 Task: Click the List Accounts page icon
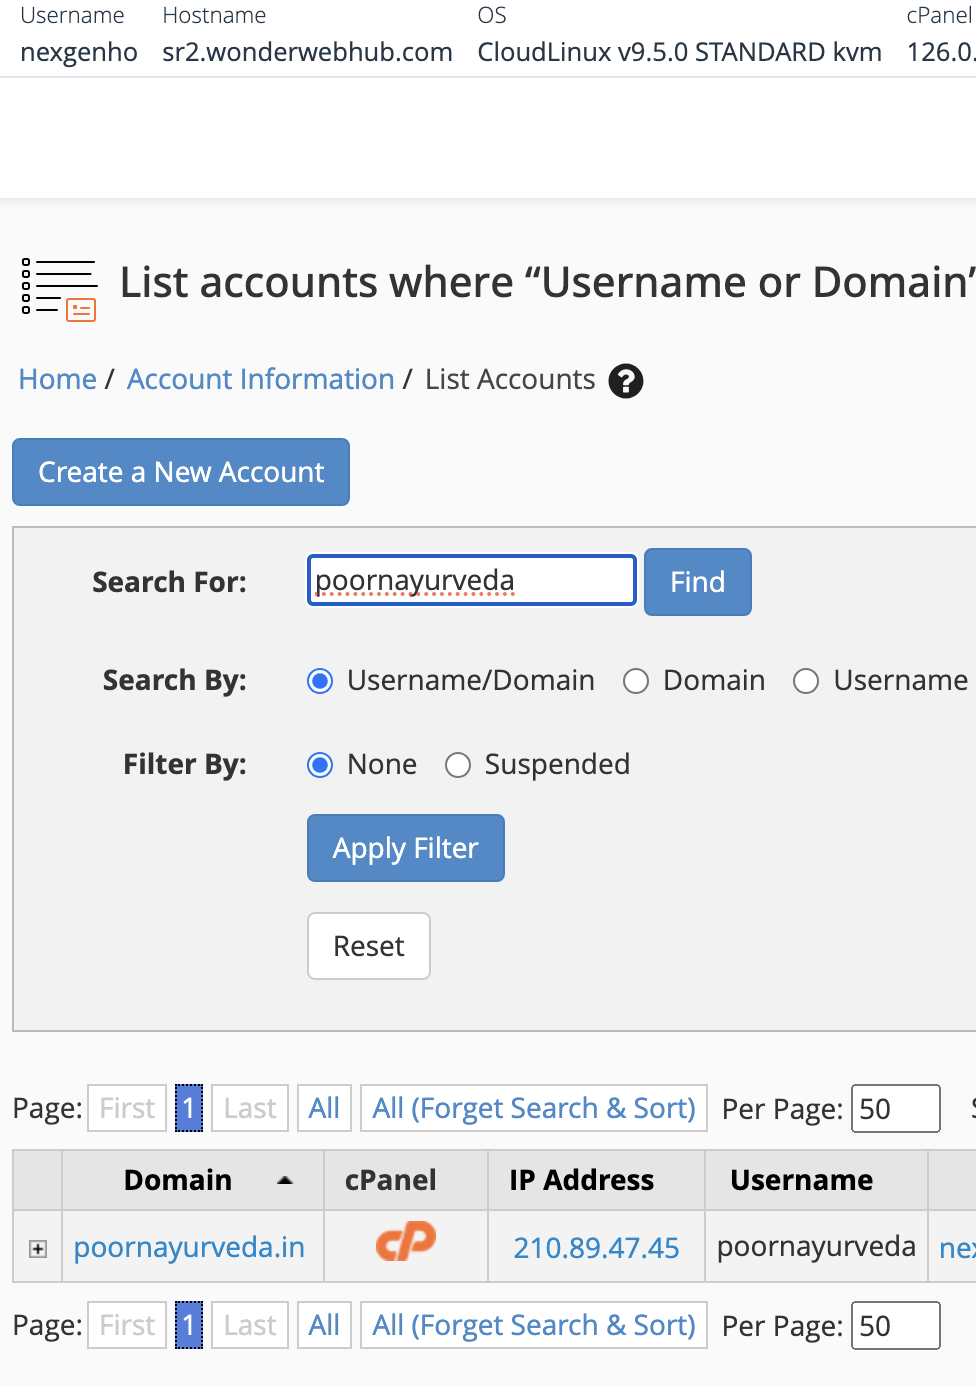59,290
